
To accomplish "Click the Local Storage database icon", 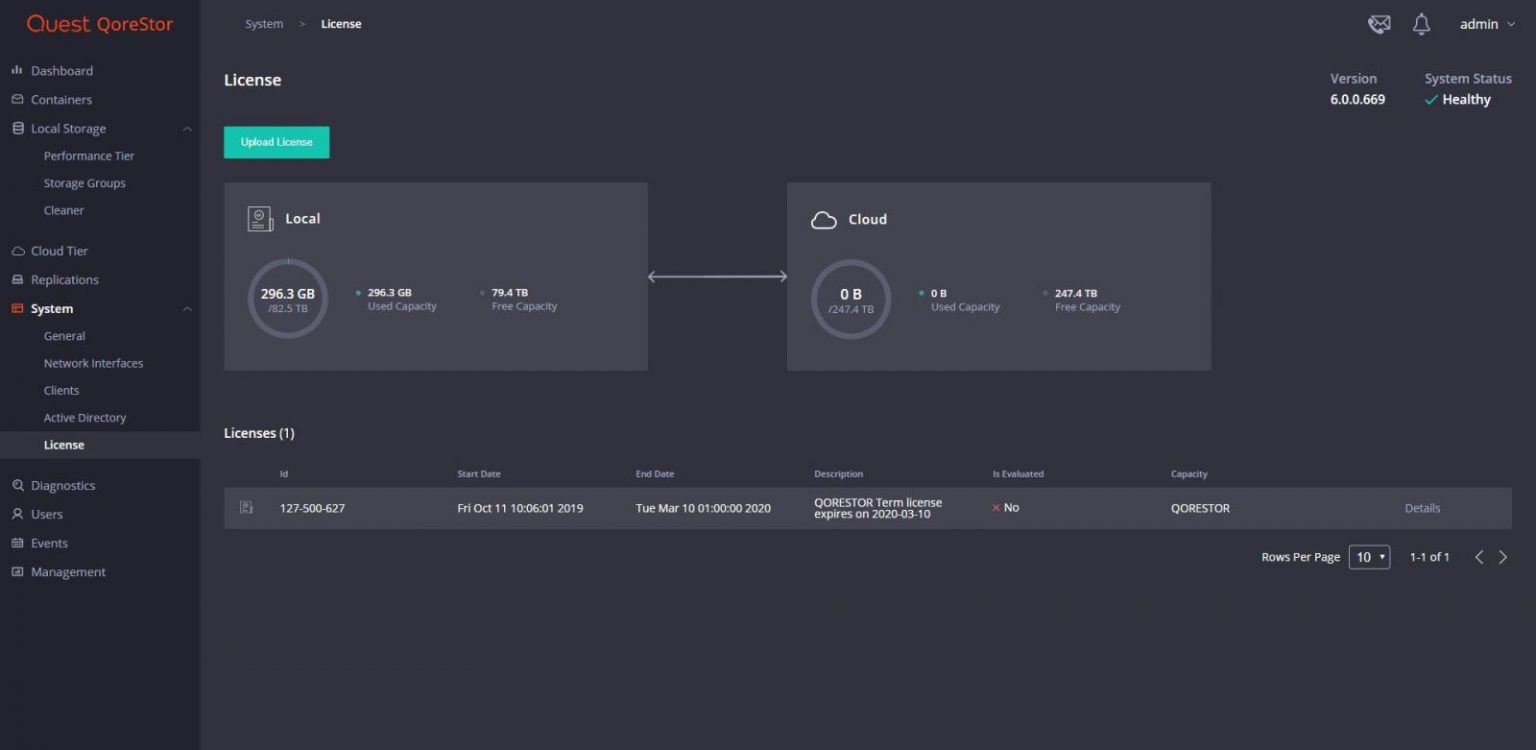I will pyautogui.click(x=17, y=129).
